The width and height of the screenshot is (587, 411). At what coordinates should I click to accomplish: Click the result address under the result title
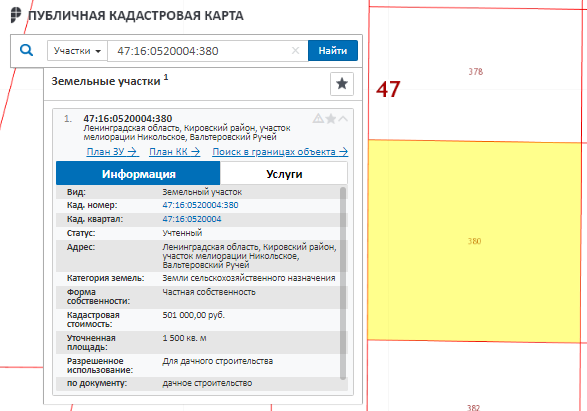coord(187,133)
